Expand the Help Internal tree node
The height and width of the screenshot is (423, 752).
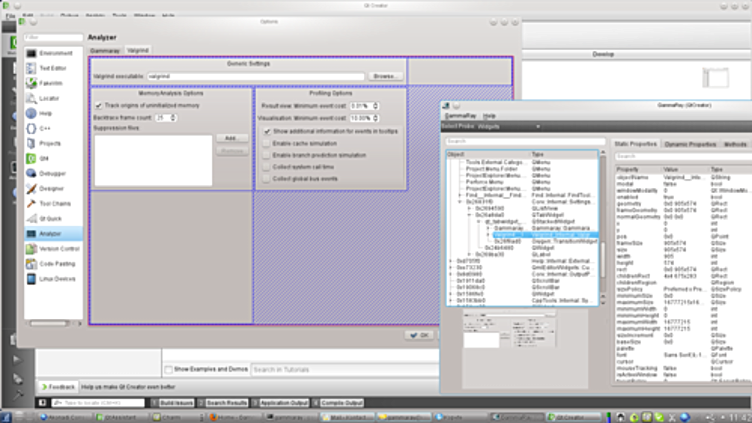[x=450, y=263]
